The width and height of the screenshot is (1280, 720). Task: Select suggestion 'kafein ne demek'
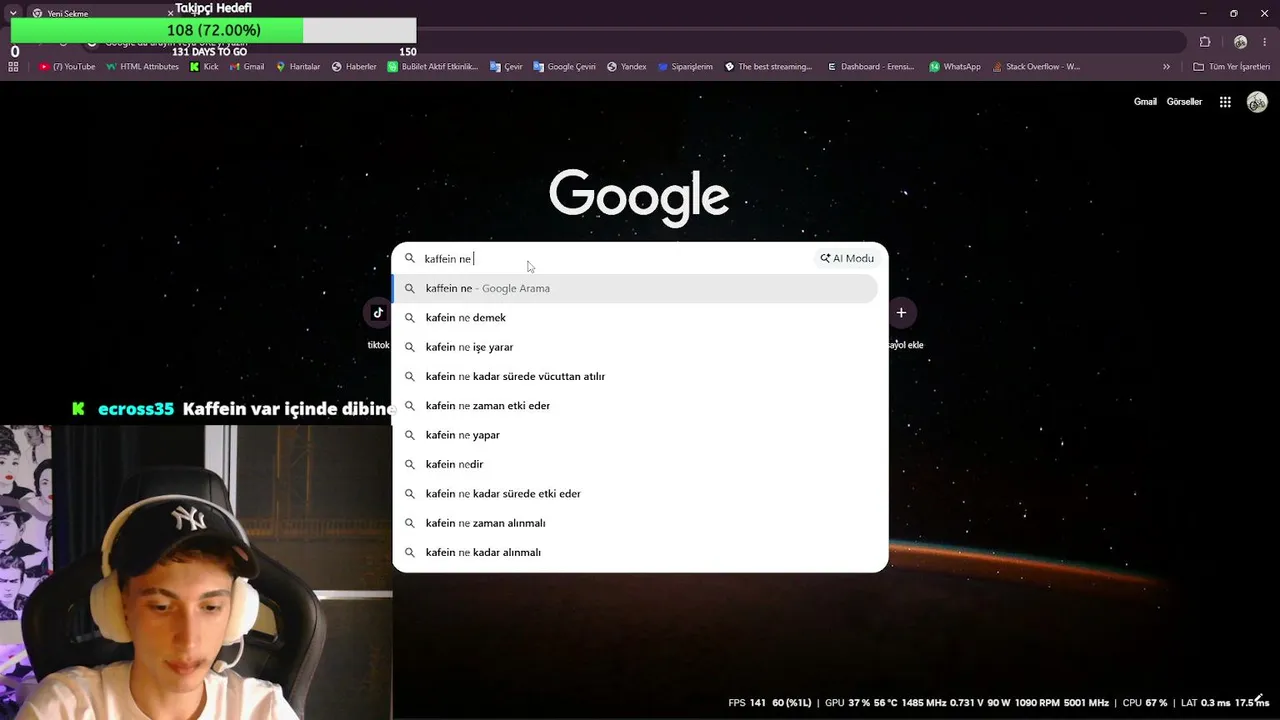[x=635, y=318]
